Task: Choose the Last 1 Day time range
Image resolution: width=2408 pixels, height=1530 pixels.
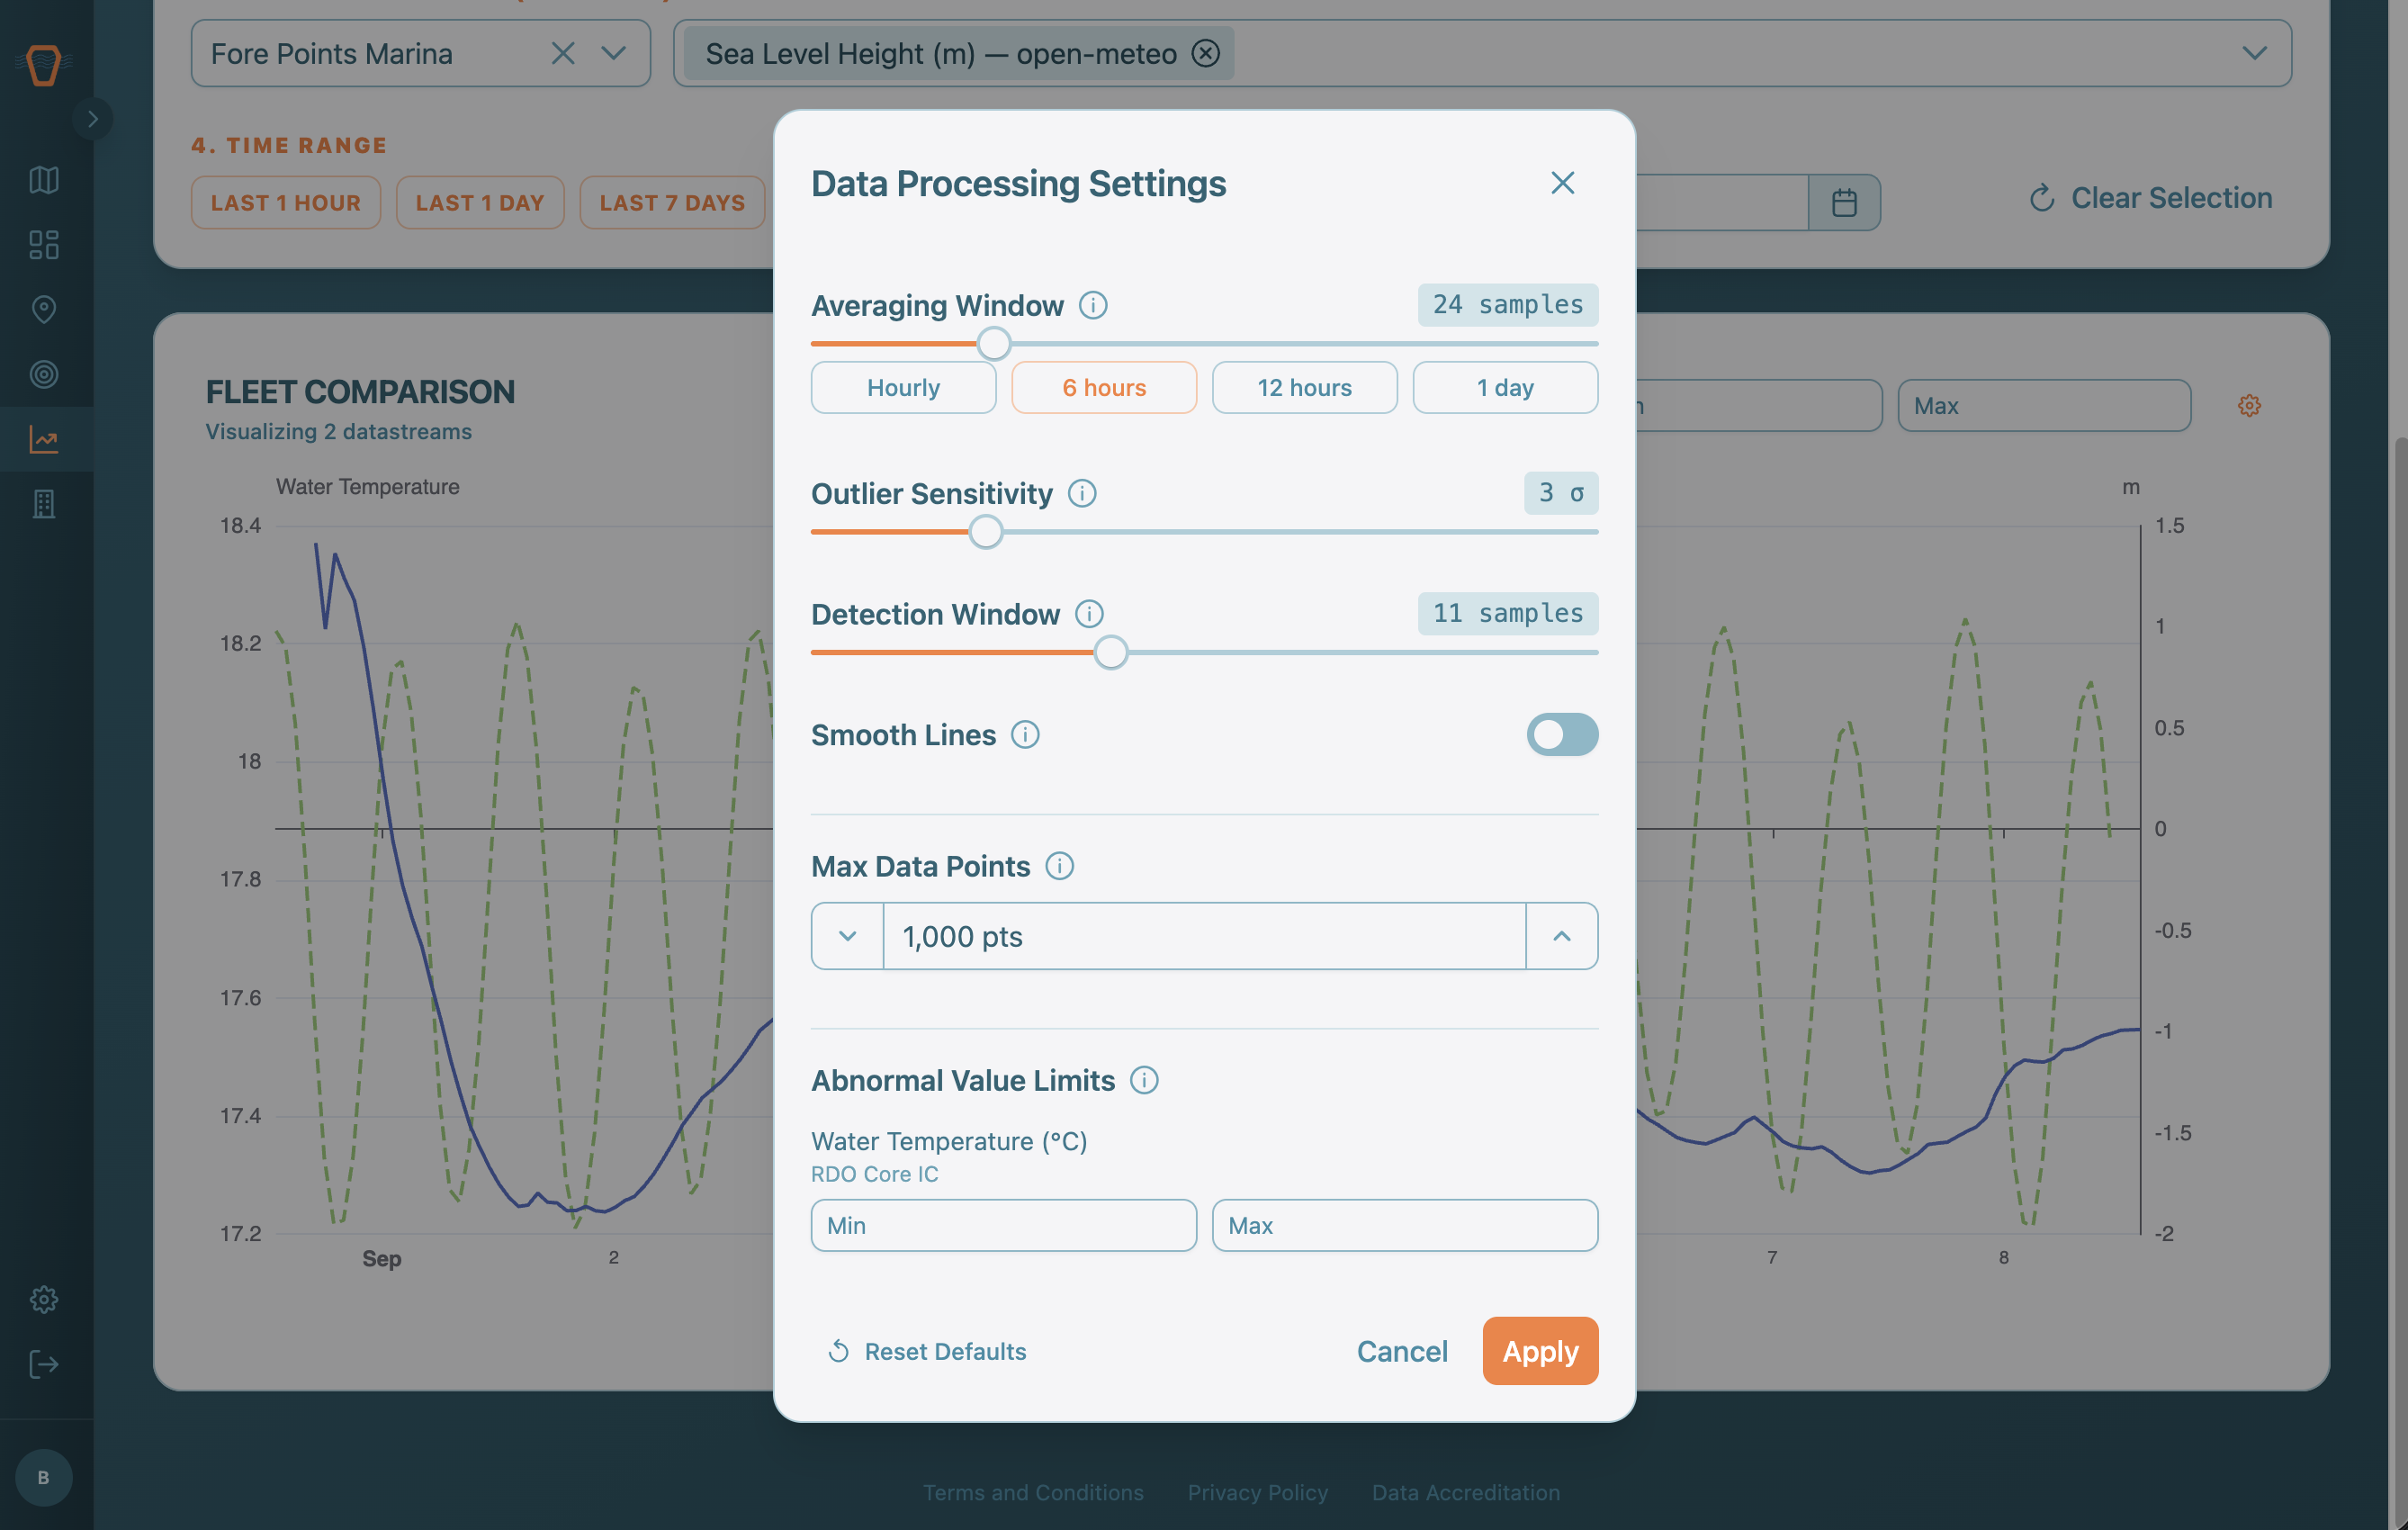Action: point(480,203)
